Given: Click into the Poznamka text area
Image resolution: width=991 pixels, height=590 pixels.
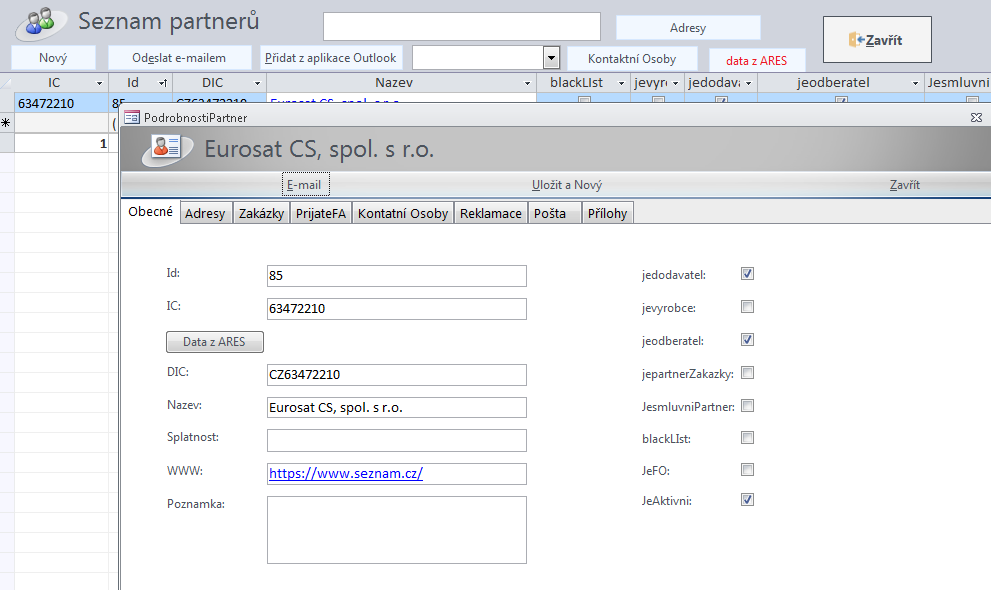Looking at the screenshot, I should click(396, 530).
